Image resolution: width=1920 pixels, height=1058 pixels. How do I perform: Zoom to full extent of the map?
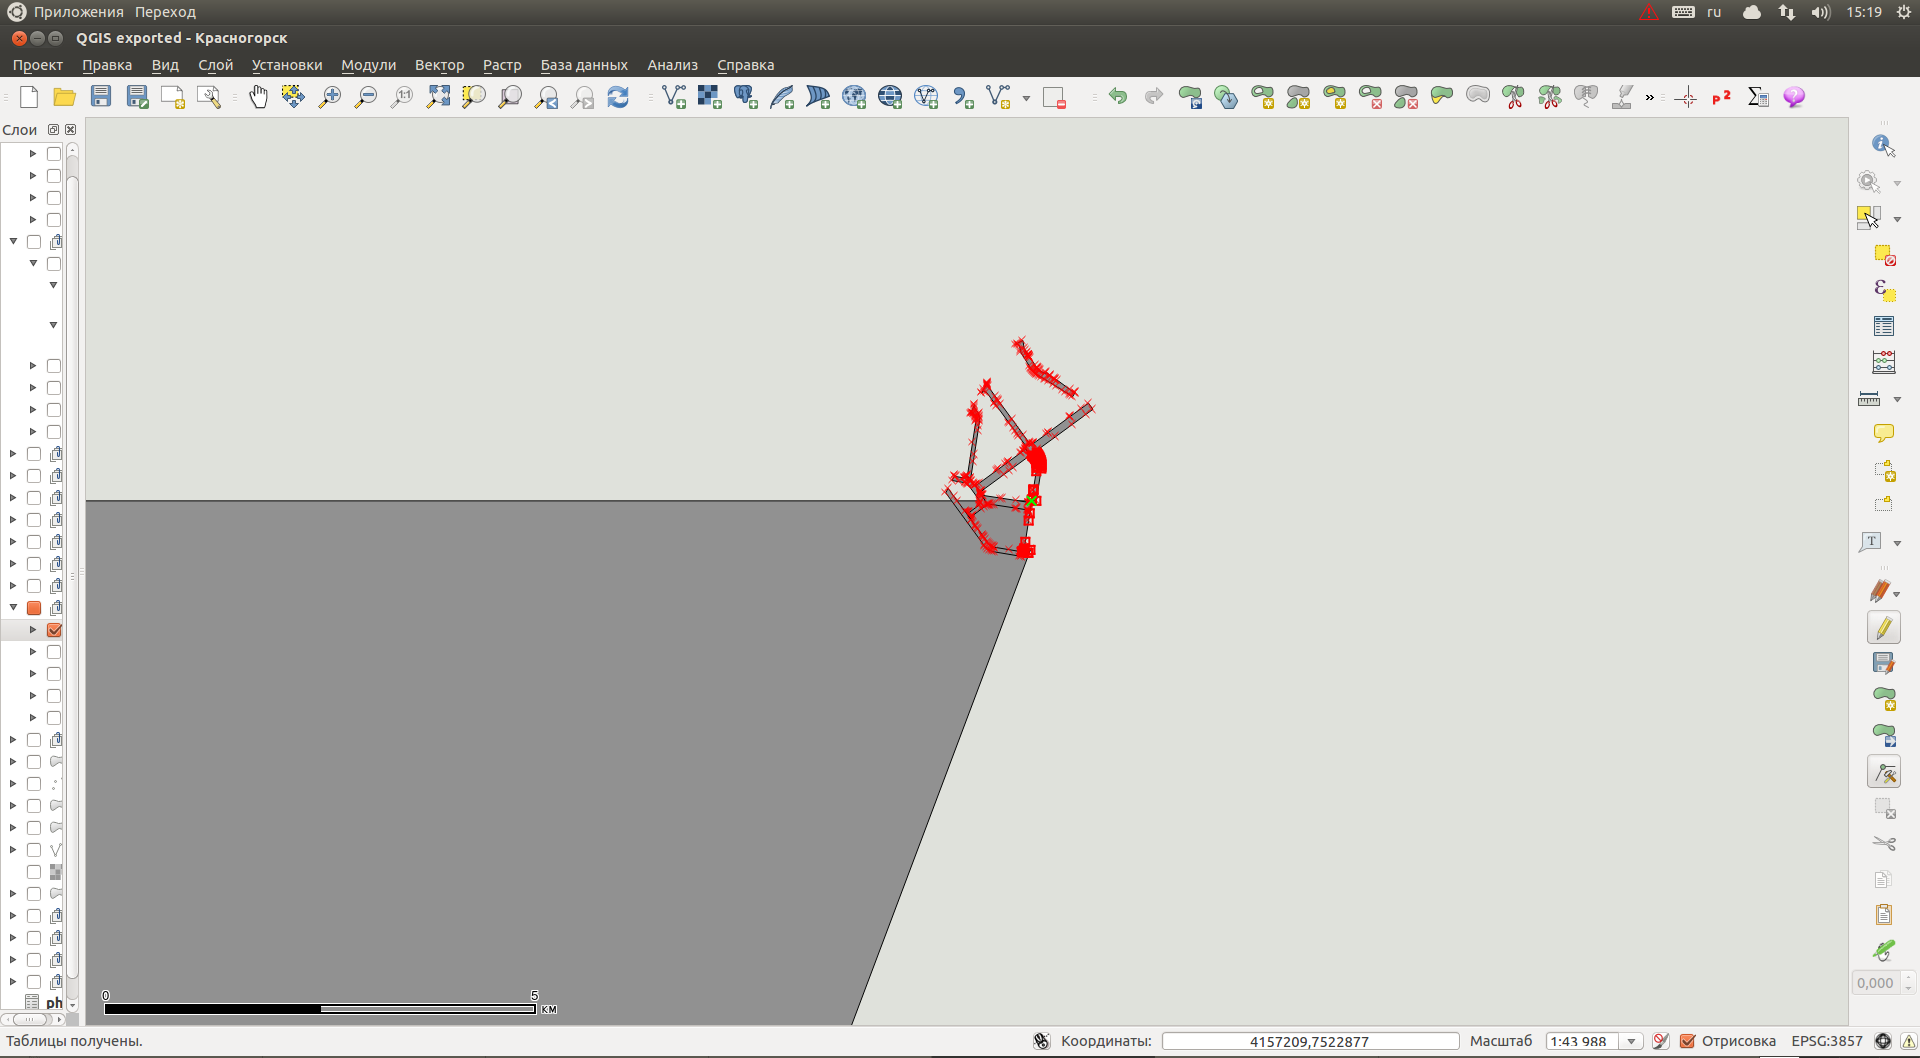437,97
